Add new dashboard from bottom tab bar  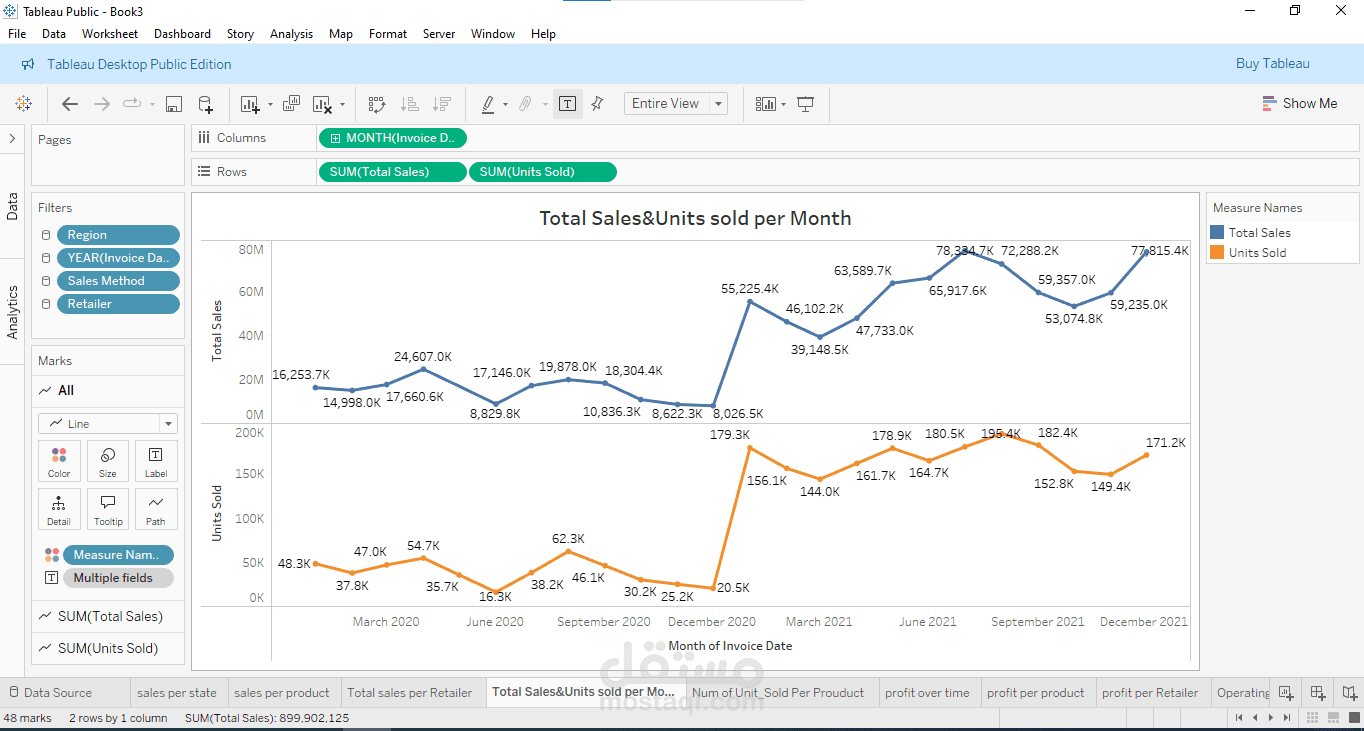click(x=1318, y=692)
